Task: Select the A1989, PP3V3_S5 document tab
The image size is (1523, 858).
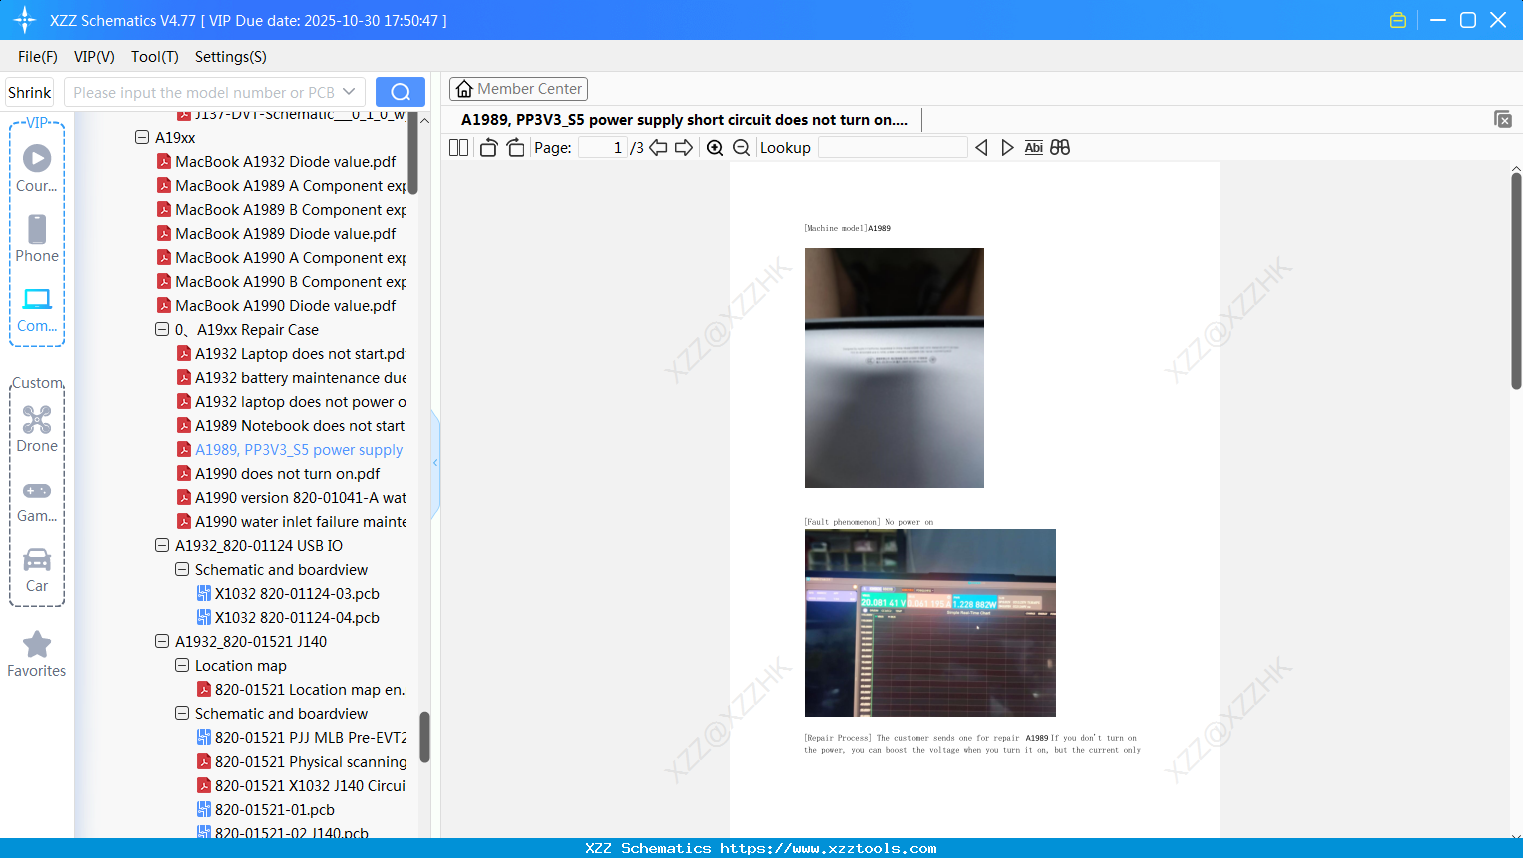Action: [x=685, y=120]
